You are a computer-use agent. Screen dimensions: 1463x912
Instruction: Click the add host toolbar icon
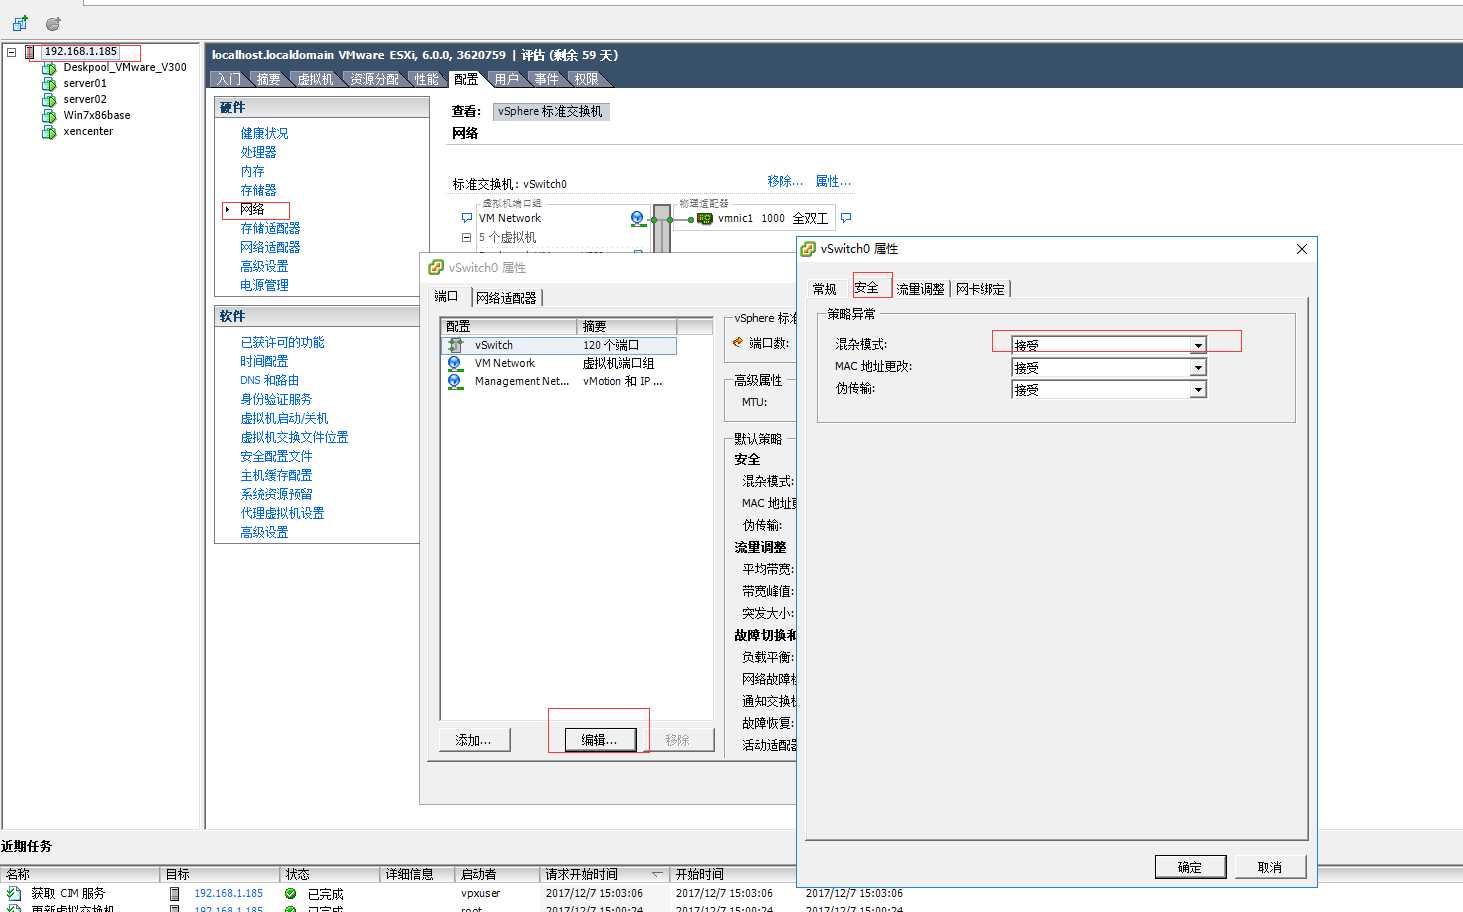pyautogui.click(x=20, y=22)
